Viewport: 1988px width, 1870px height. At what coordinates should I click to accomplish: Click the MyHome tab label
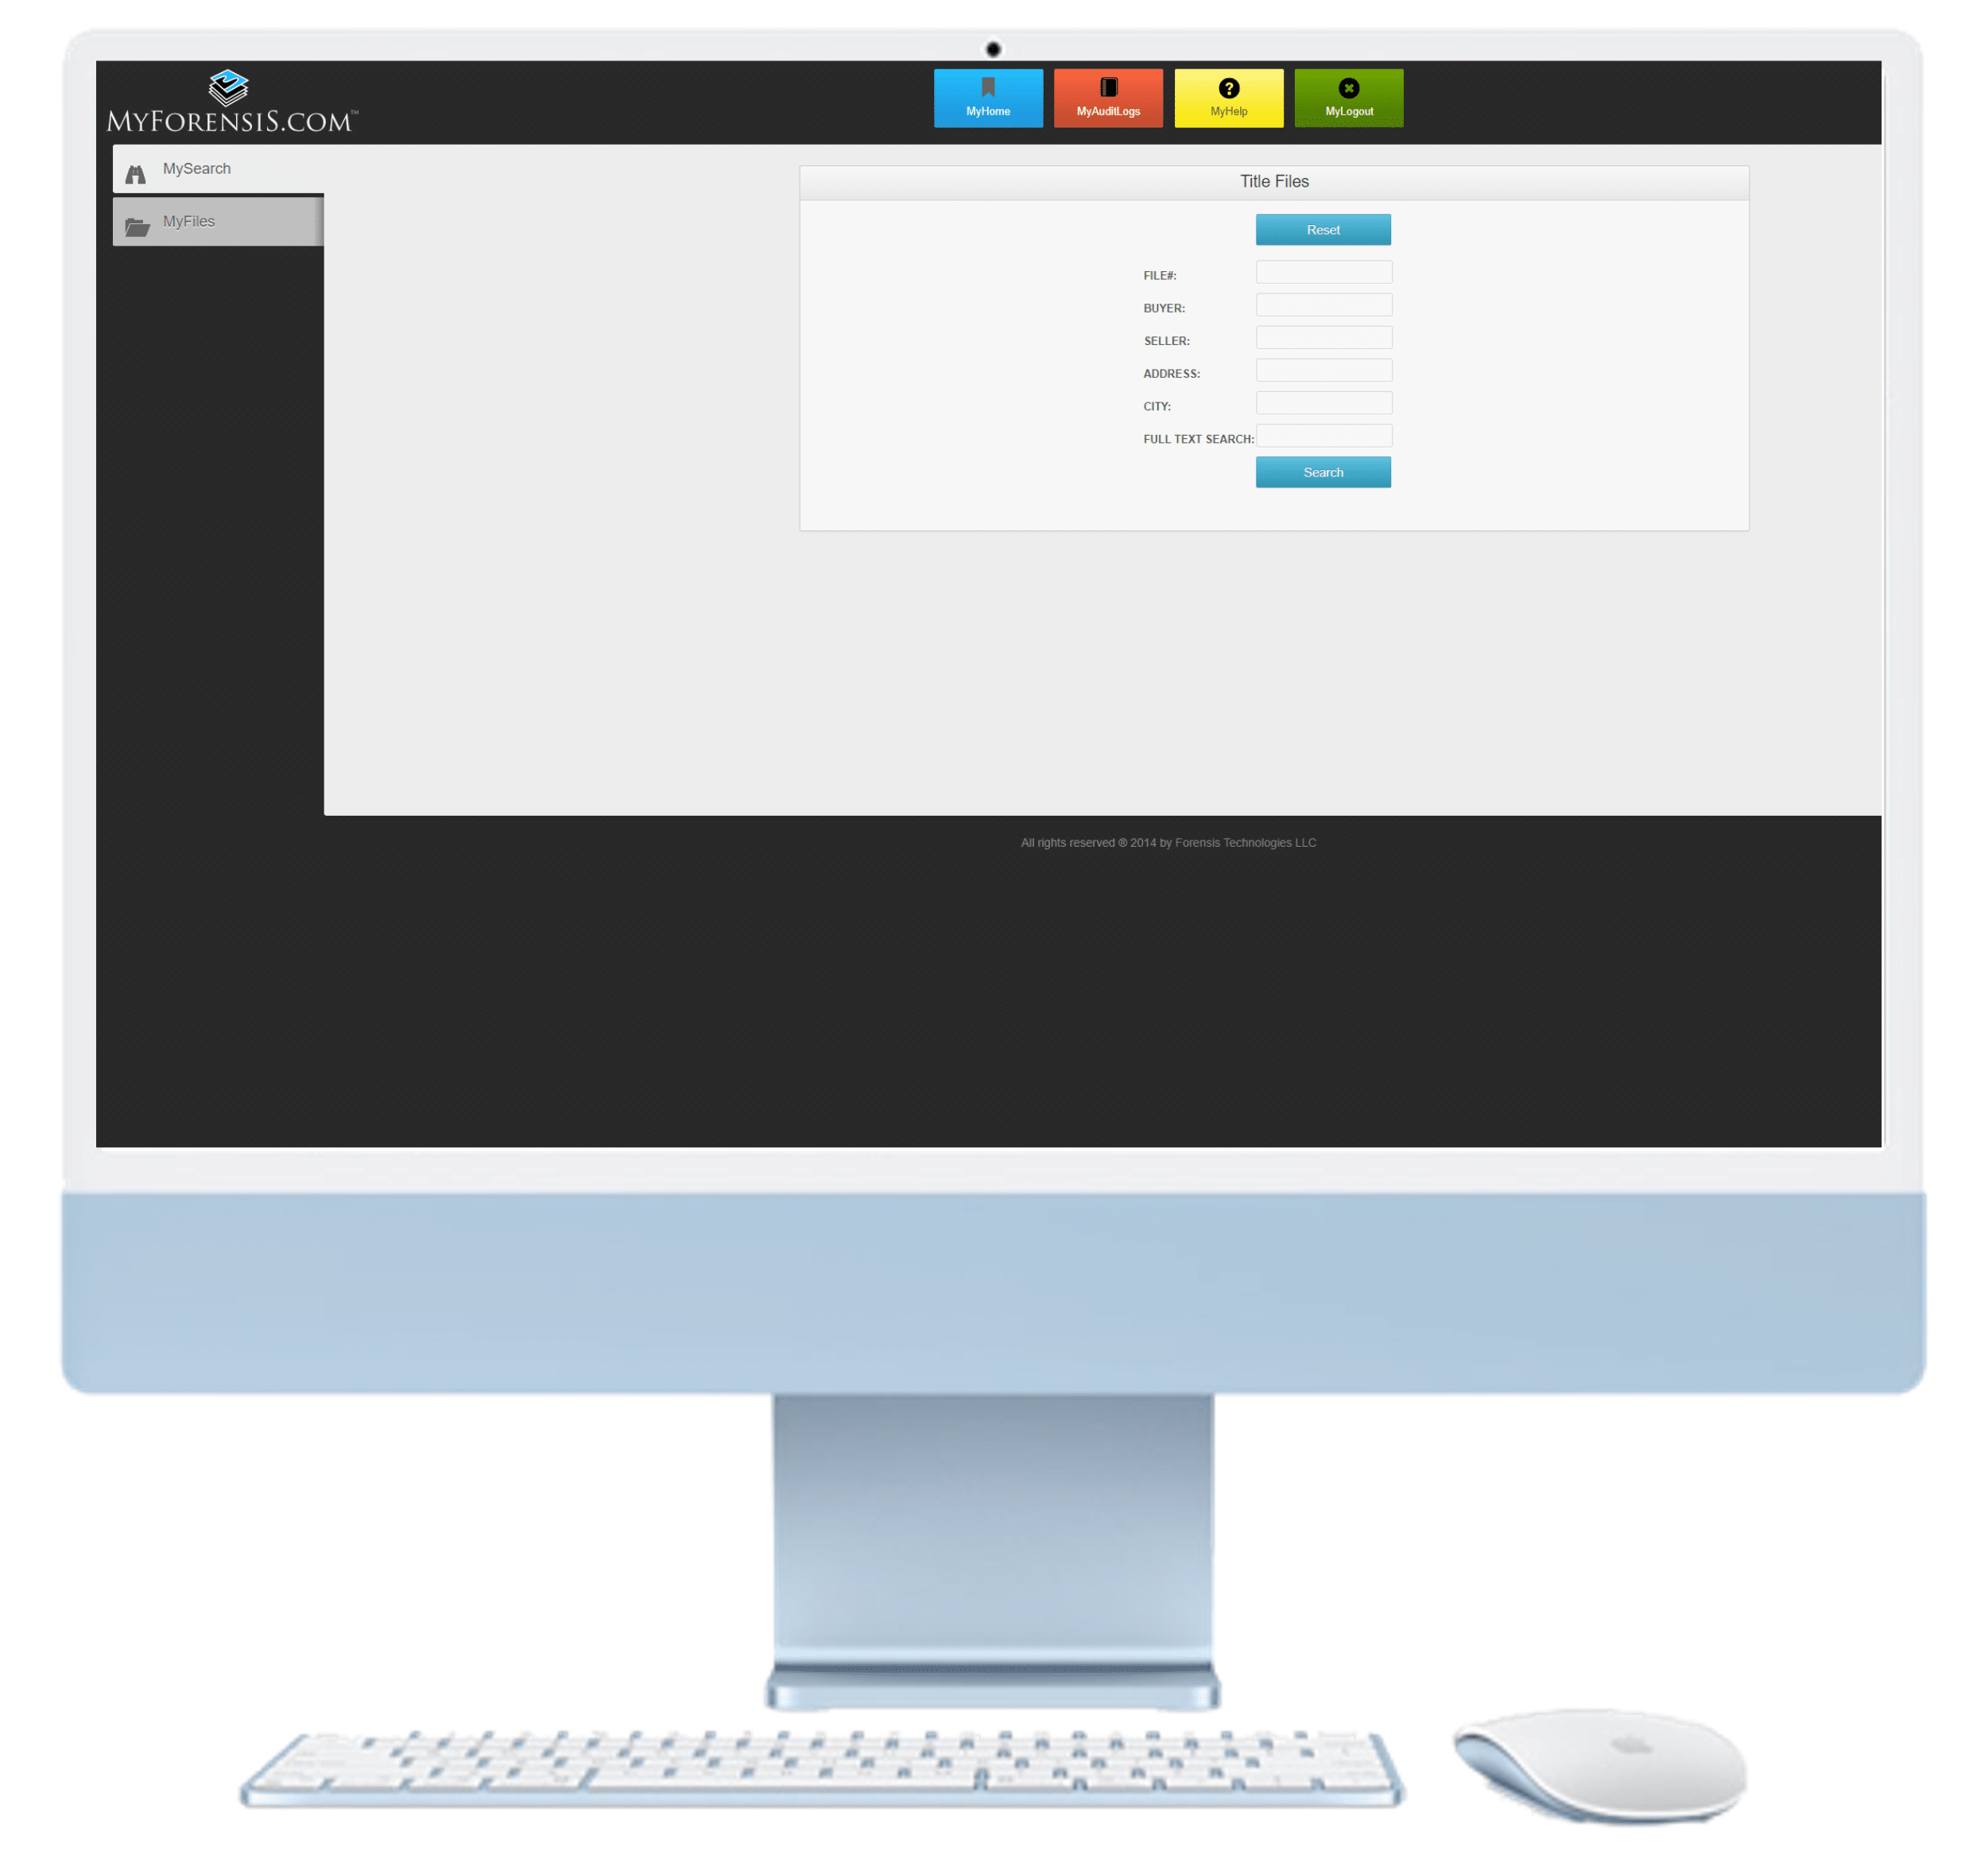(x=990, y=111)
